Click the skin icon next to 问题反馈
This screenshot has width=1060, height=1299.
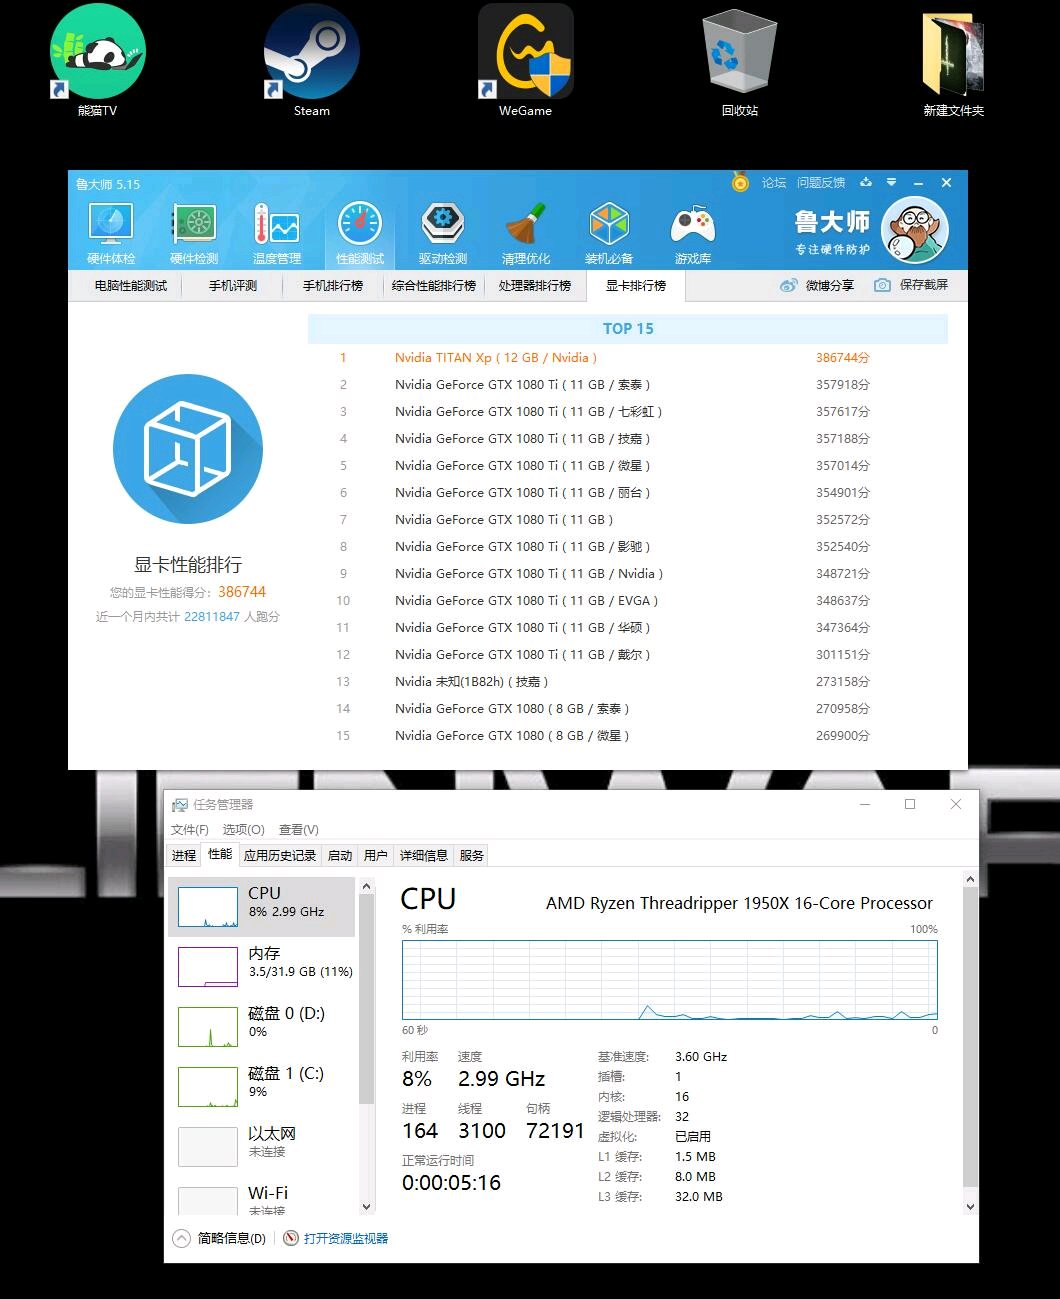tap(866, 182)
